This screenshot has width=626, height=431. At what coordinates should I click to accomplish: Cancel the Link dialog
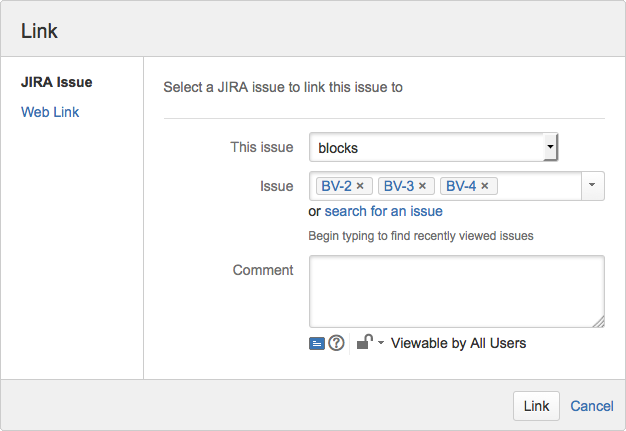pyautogui.click(x=592, y=406)
